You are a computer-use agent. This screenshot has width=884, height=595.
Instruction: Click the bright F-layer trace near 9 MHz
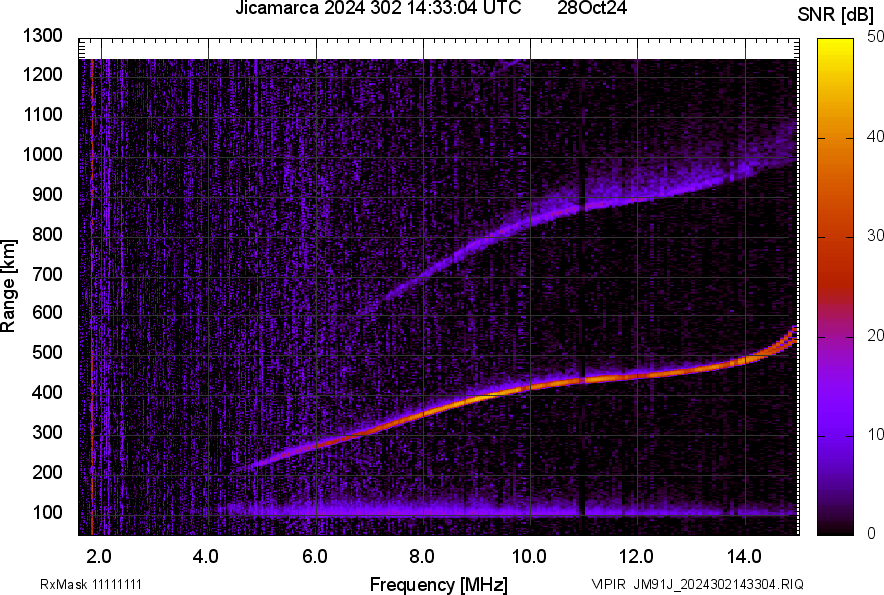pos(477,399)
